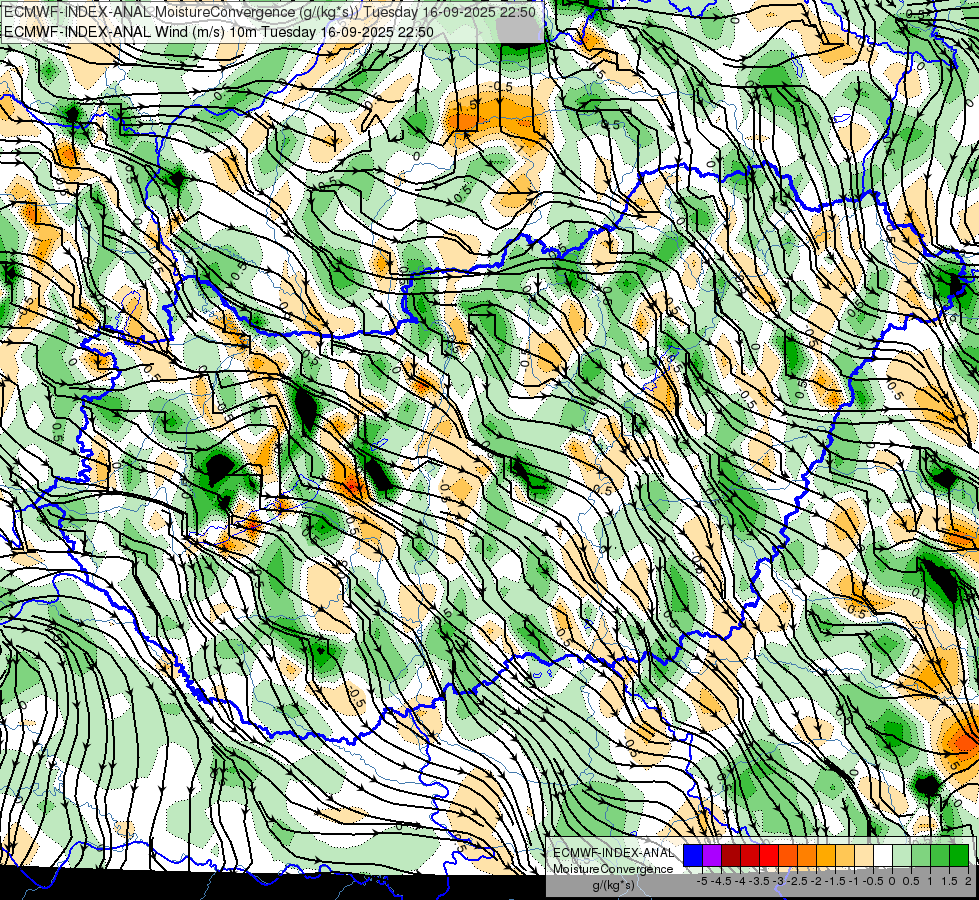The width and height of the screenshot is (979, 900).
Task: Click the MoistureConvergence title line at top
Action: pos(270,12)
